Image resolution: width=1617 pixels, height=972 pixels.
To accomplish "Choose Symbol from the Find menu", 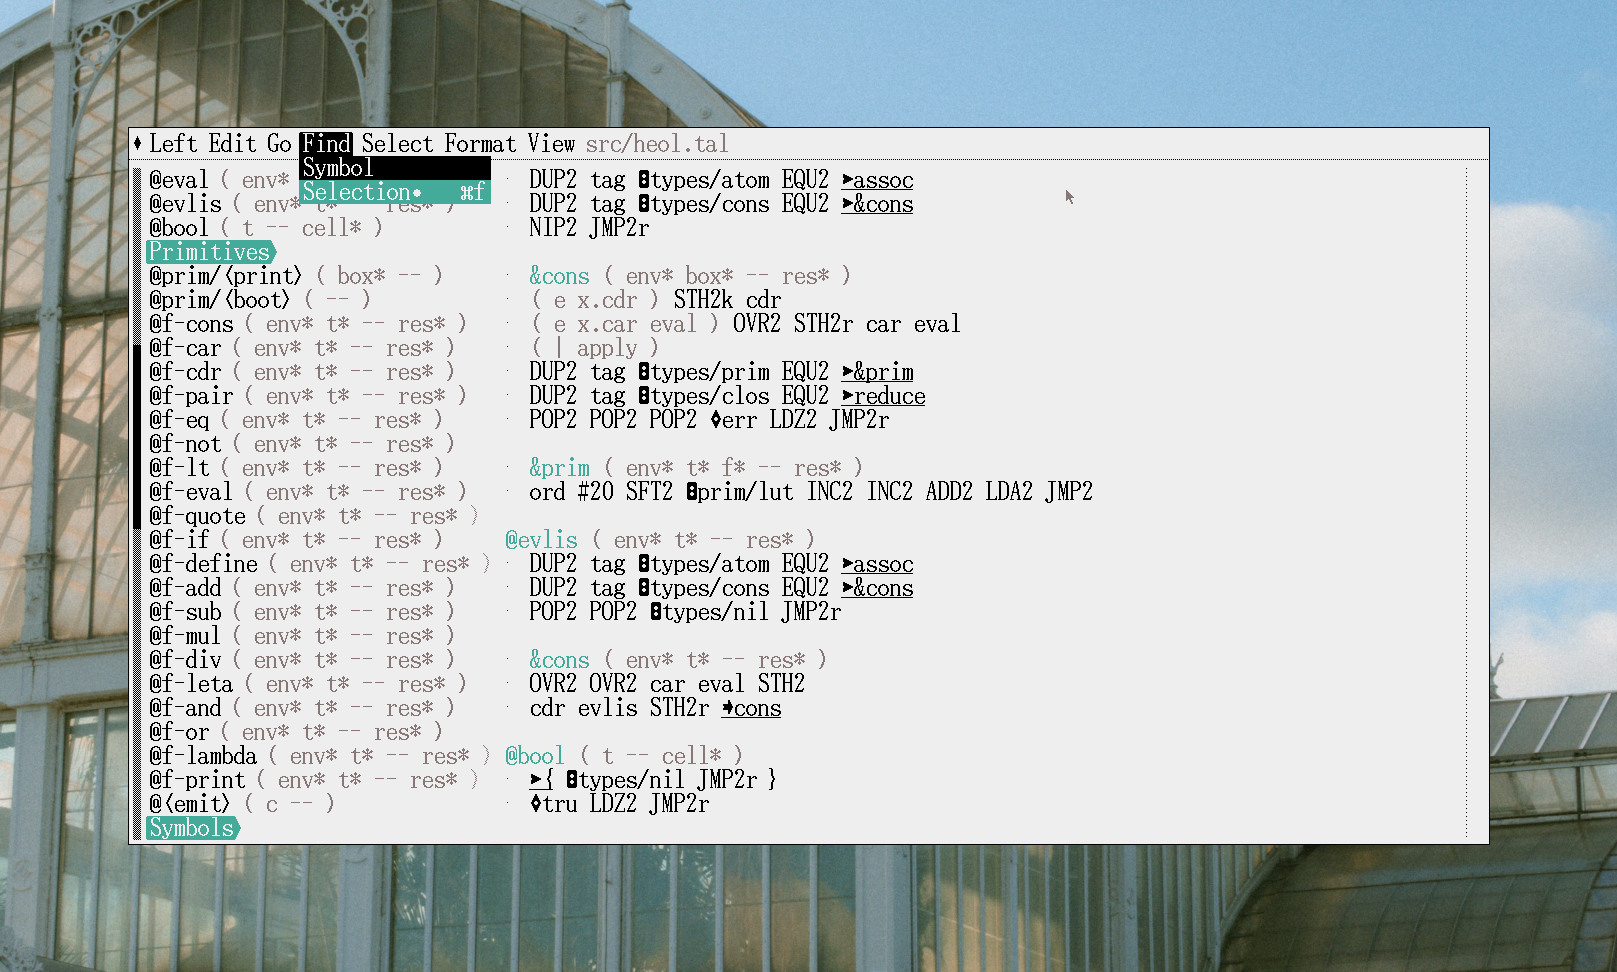I will [395, 168].
